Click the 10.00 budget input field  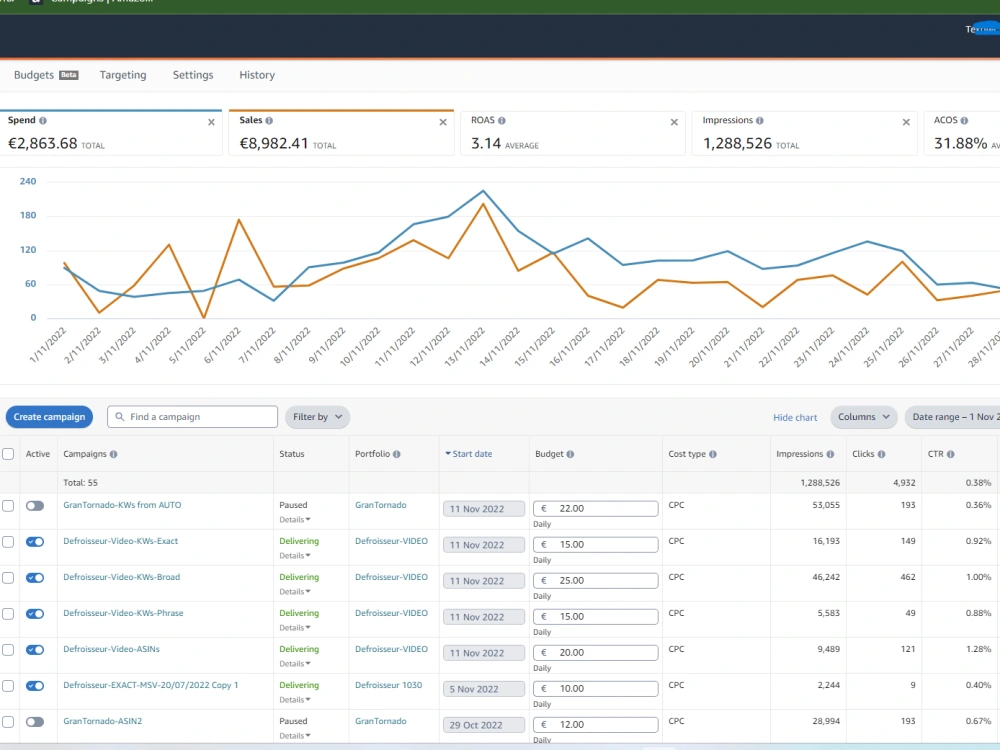pos(596,689)
